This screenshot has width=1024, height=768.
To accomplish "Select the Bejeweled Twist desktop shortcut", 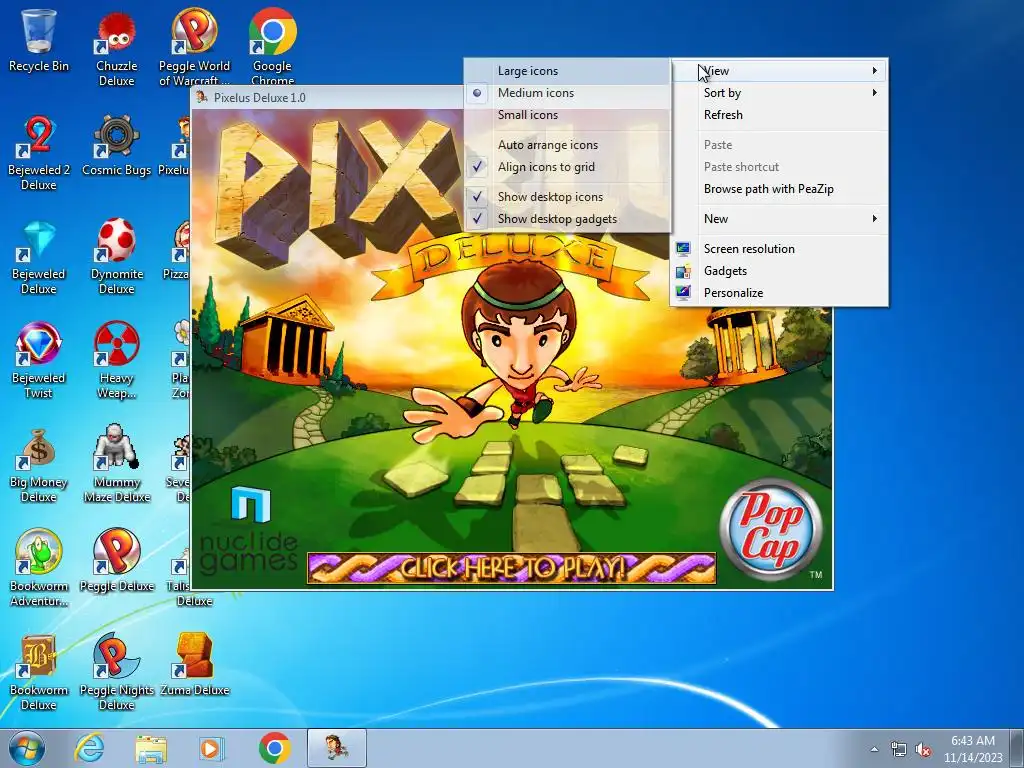I will click(39, 360).
